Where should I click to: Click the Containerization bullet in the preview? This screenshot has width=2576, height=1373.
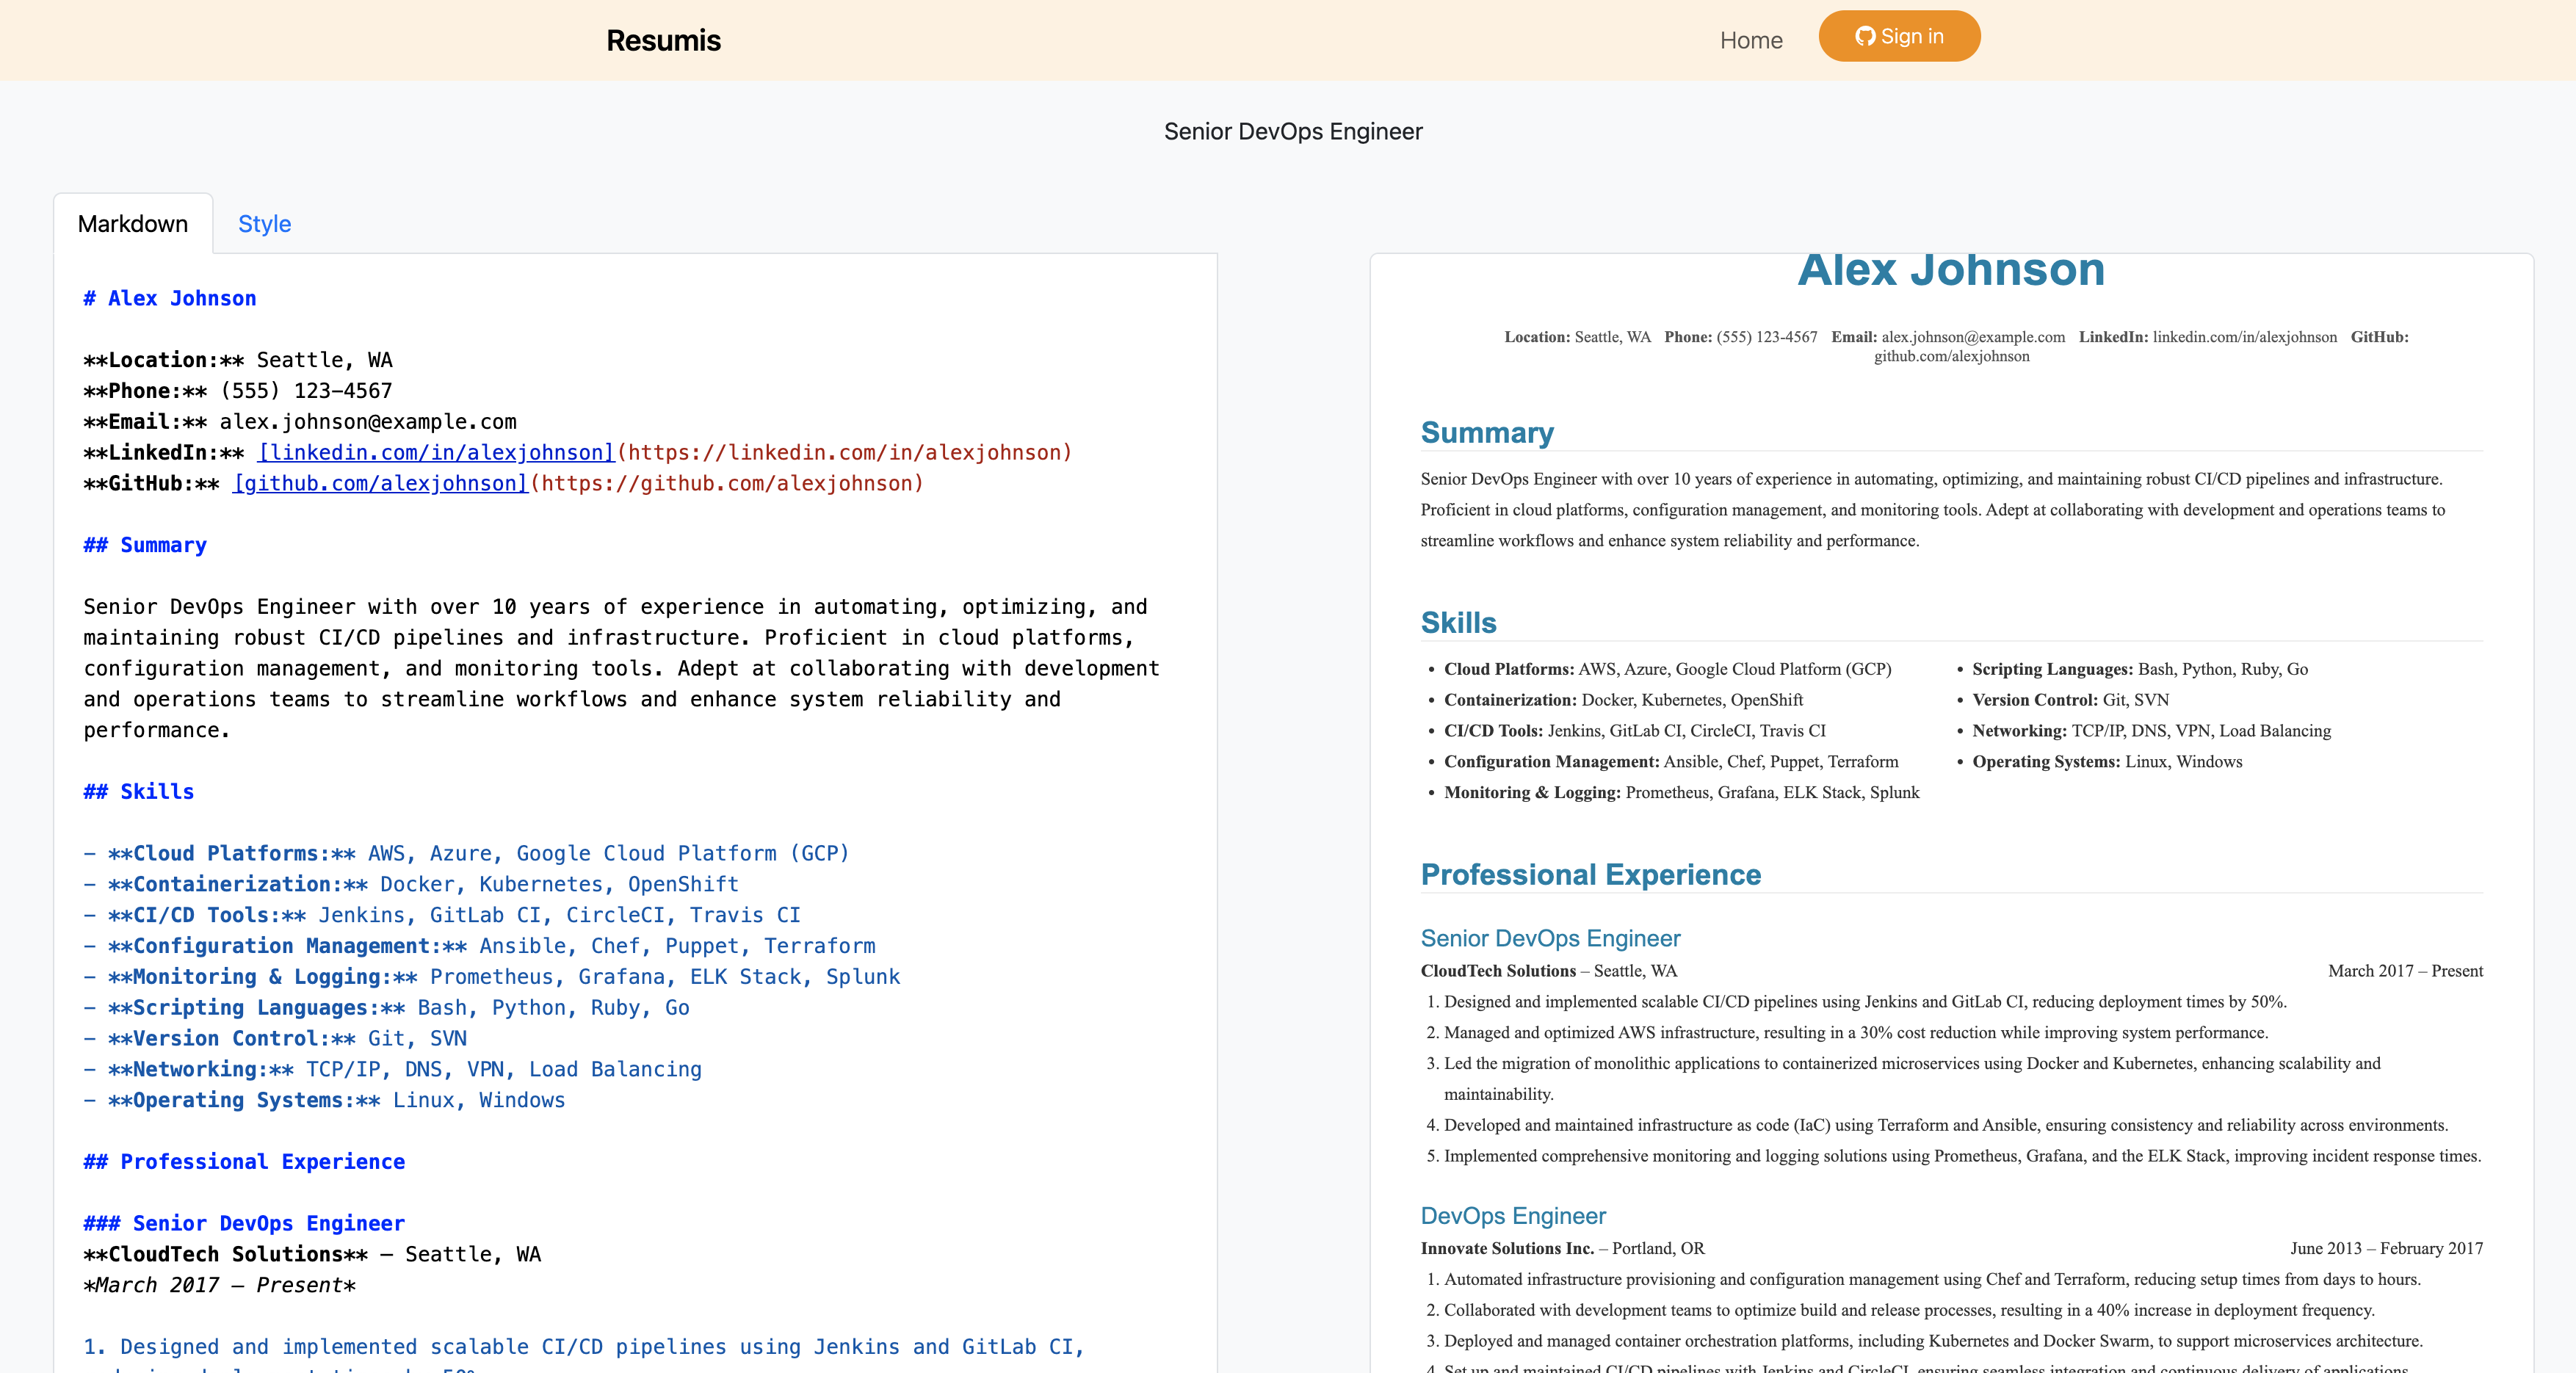coord(1623,700)
